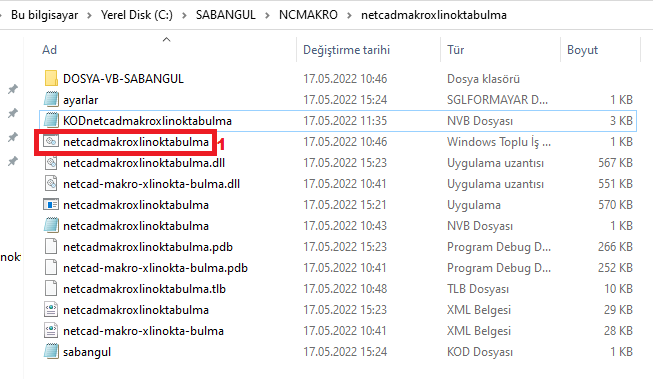Select KODnetcadmakroxlinoktabulma file name
The image size is (653, 379).
(147, 121)
